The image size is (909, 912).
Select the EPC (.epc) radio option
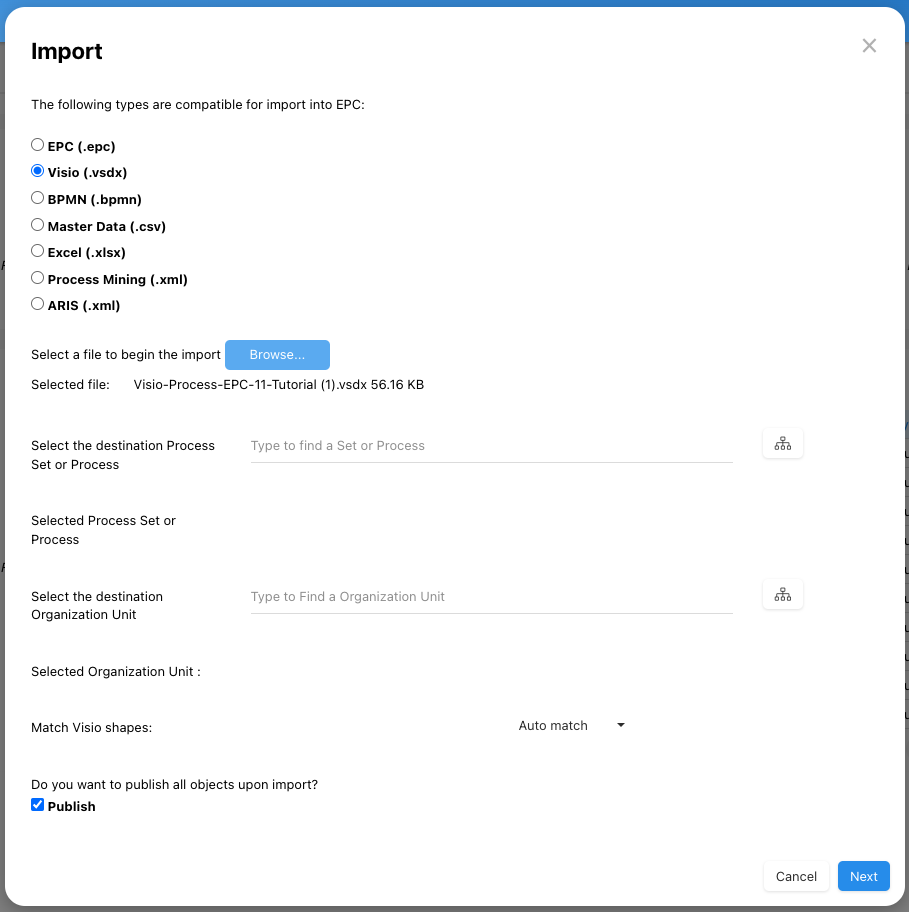(x=38, y=145)
